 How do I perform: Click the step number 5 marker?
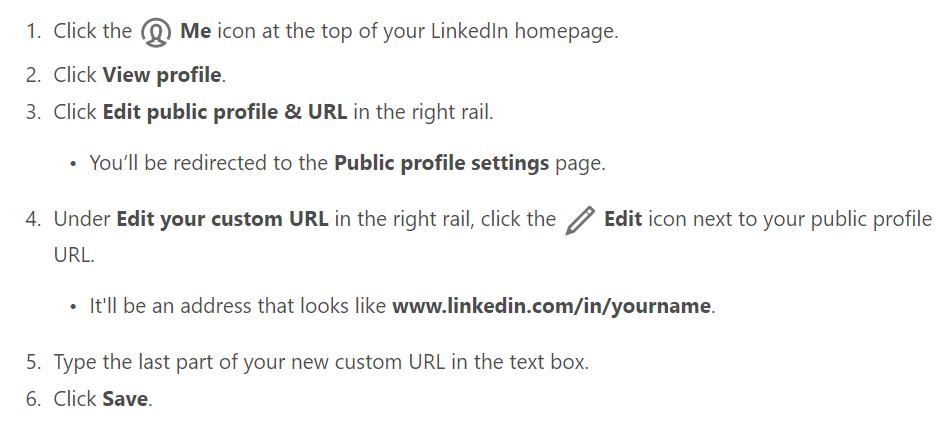(x=33, y=362)
